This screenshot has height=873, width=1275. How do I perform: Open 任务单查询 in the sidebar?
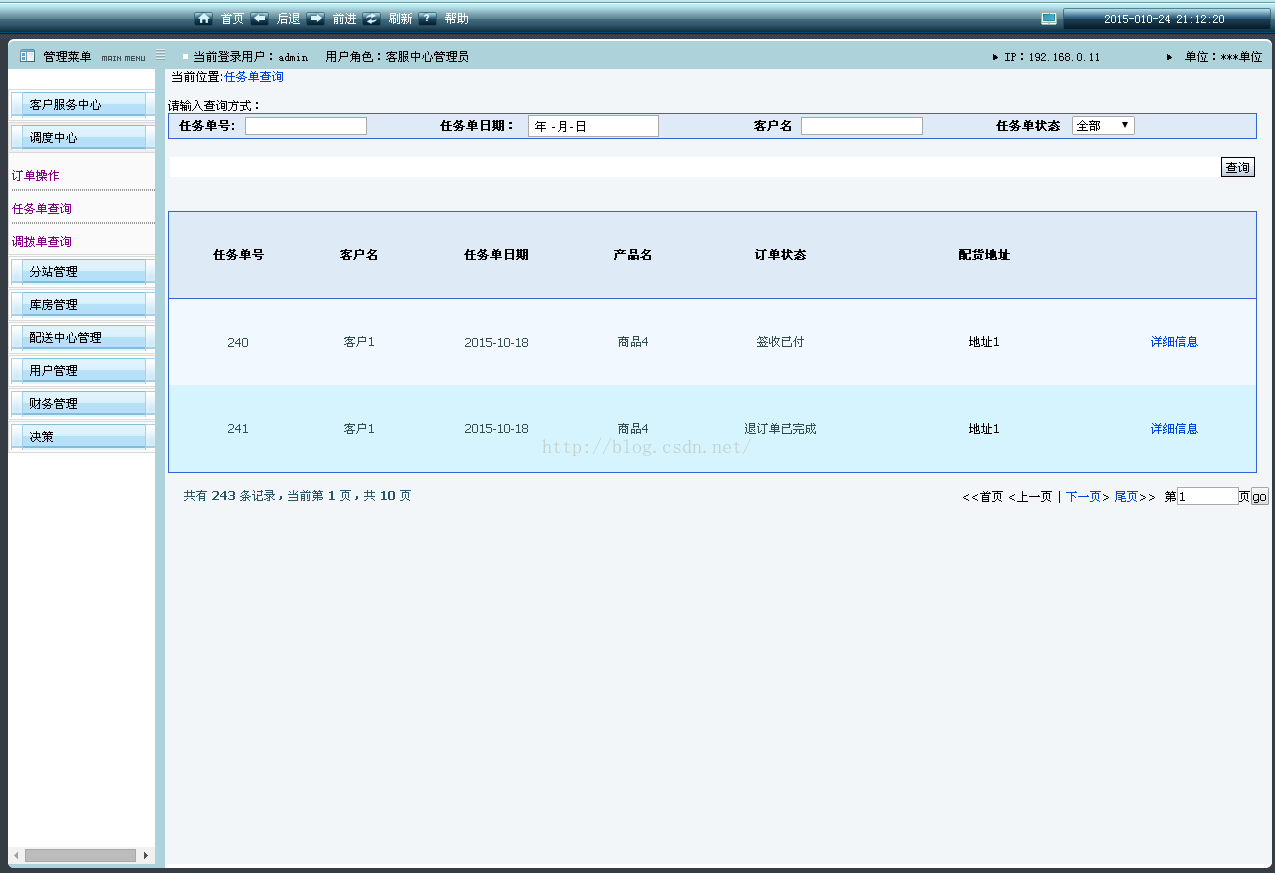coord(41,209)
